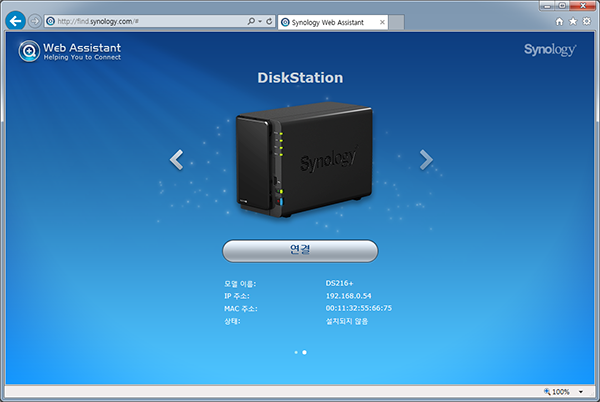Maximize the browser window

click(562, 6)
